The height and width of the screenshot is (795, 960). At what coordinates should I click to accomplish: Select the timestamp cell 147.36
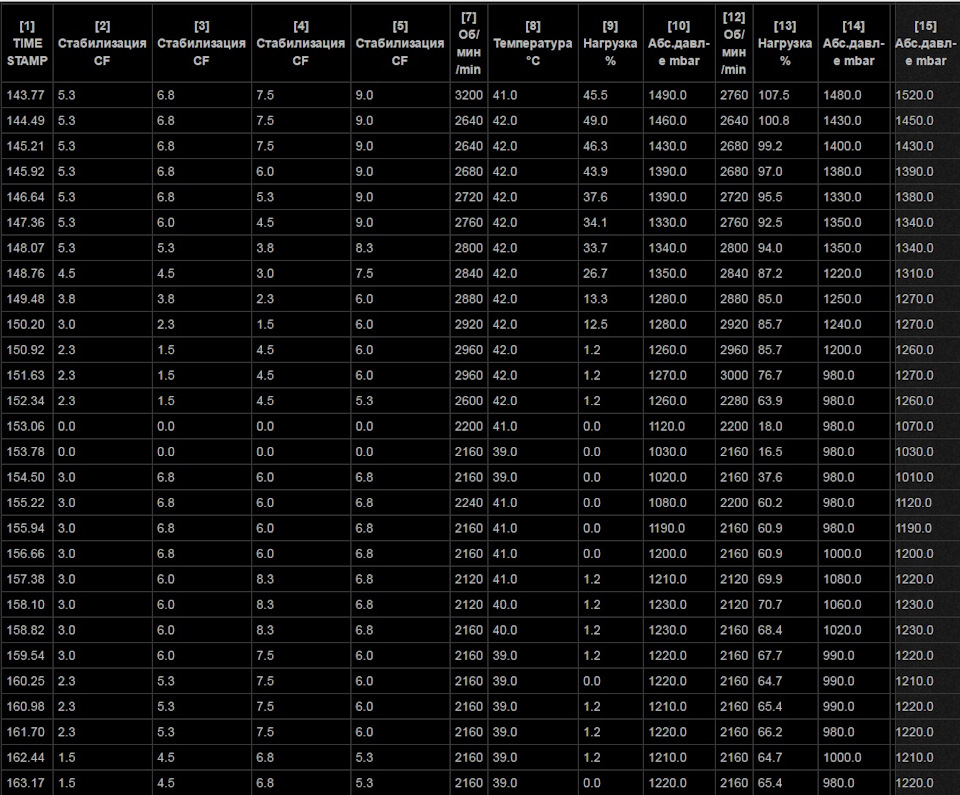pos(26,222)
